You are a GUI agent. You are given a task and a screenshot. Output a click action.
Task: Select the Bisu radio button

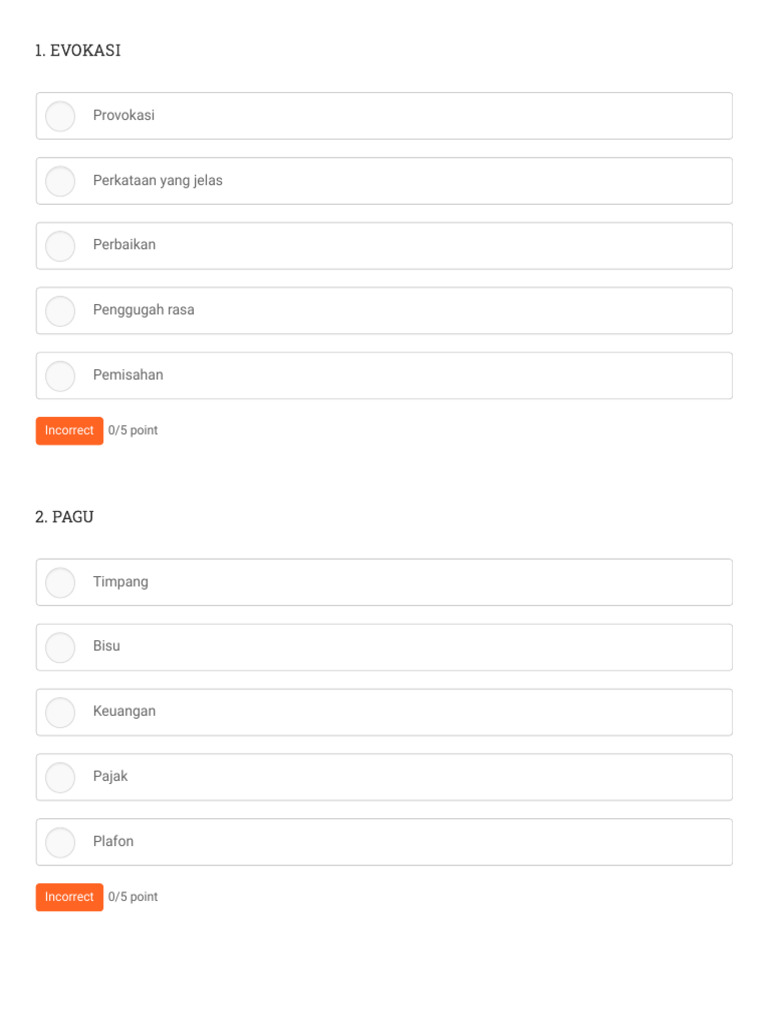(60, 647)
